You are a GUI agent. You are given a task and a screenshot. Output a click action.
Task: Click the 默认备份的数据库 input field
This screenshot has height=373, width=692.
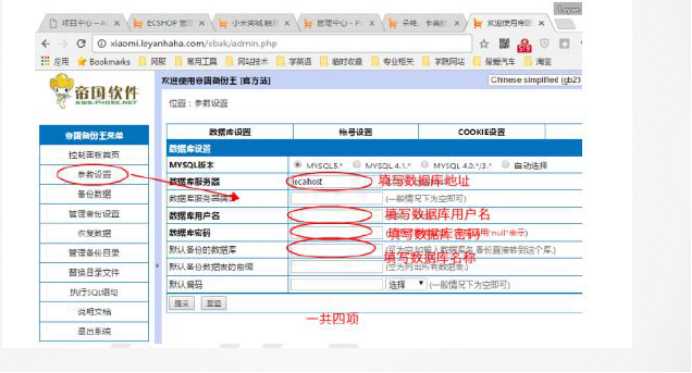pos(336,249)
